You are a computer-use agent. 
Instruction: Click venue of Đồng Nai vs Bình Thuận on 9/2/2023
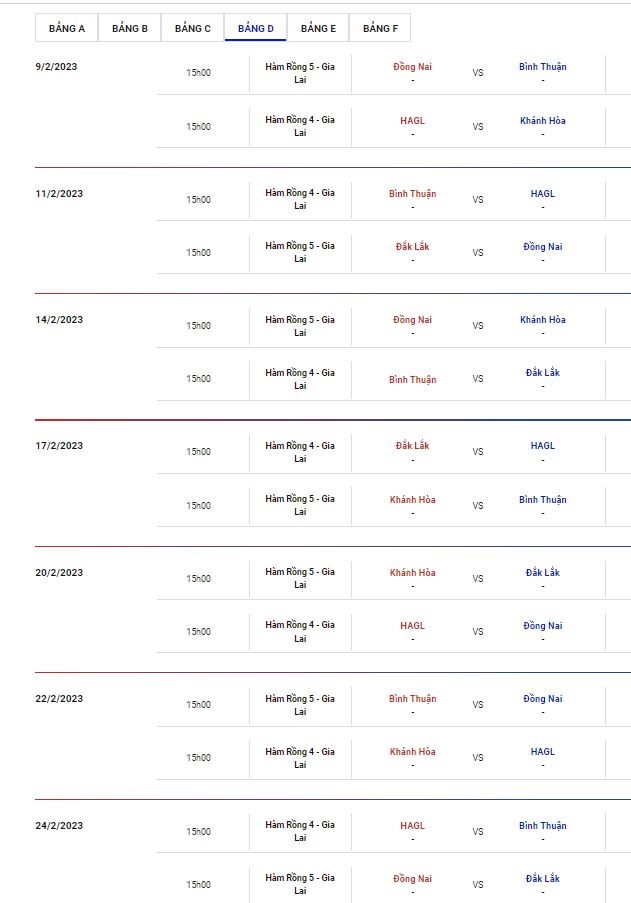300,73
